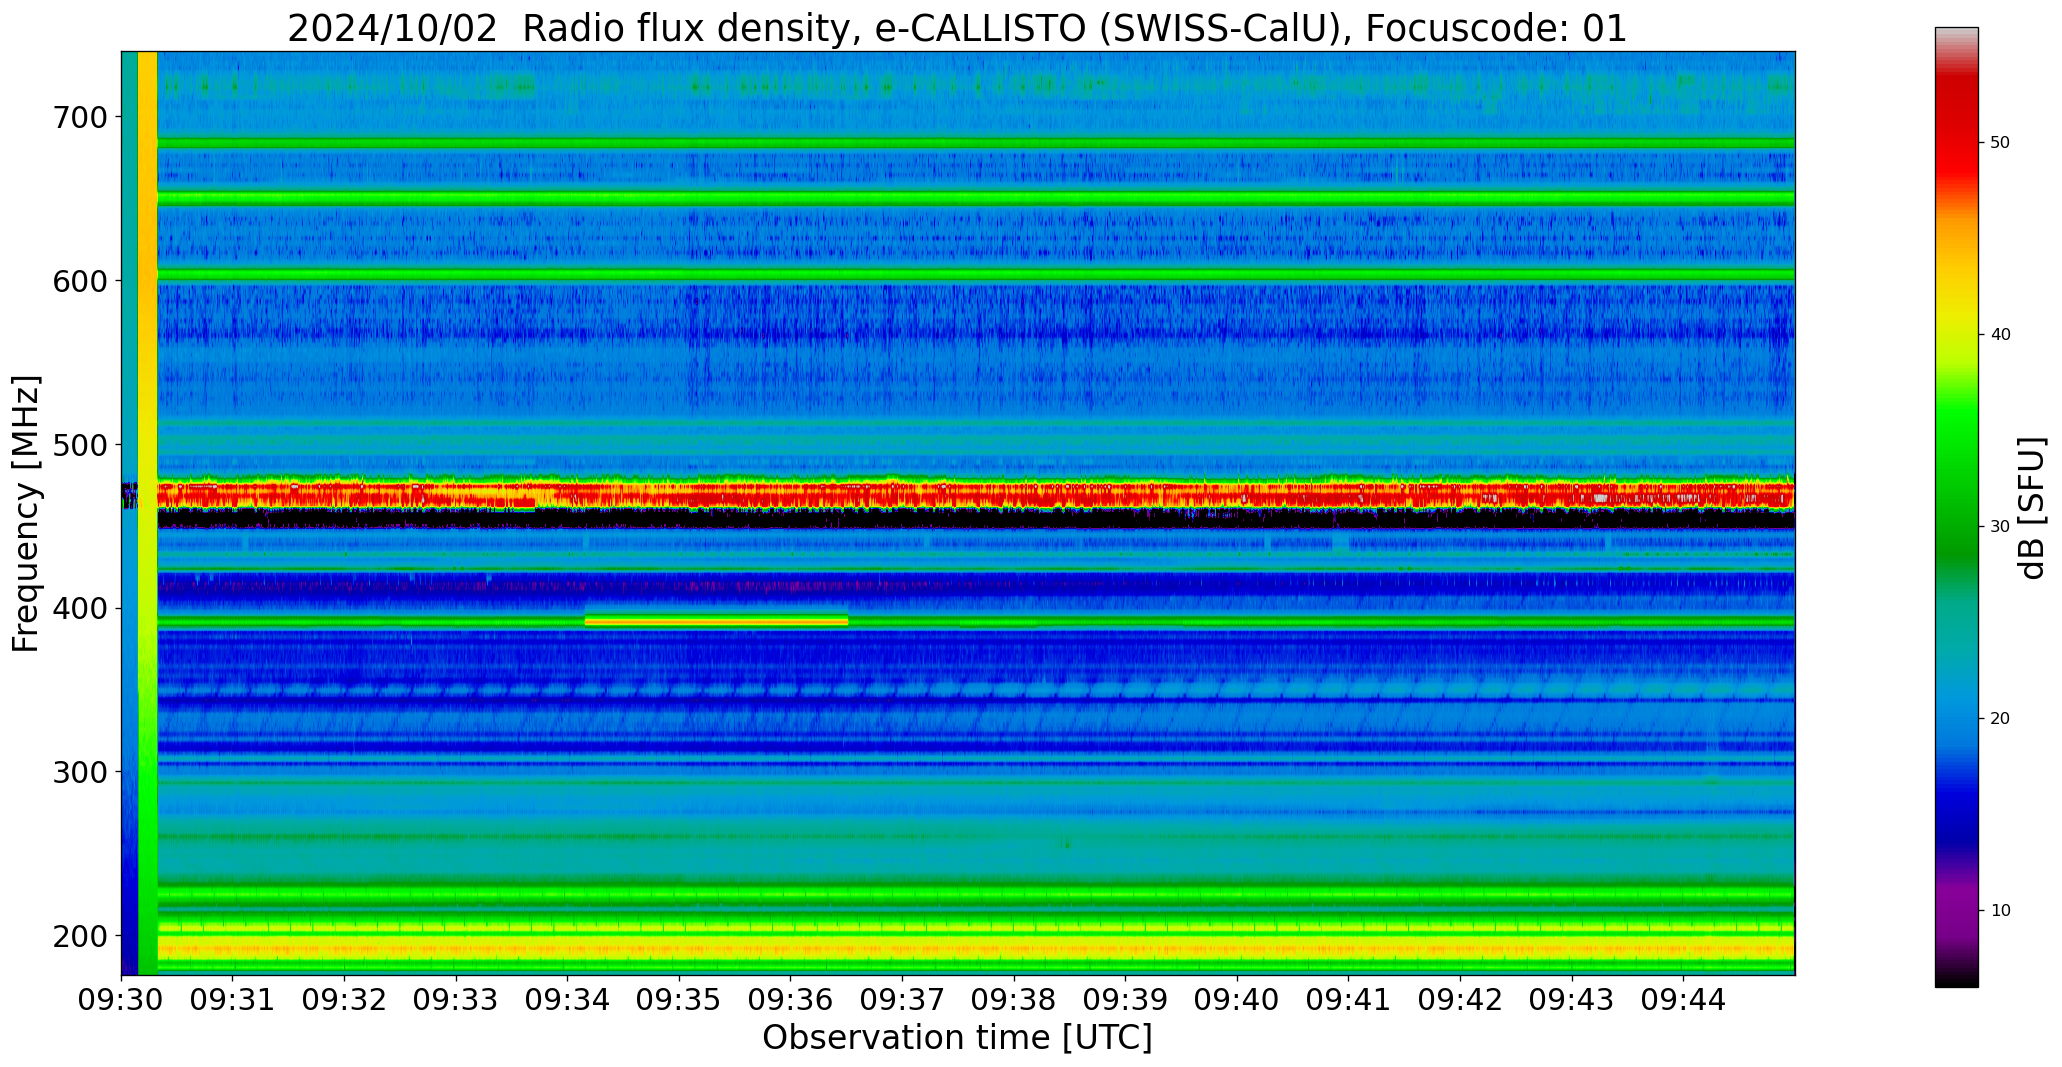The height and width of the screenshot is (1067, 2062).
Task: Click the plot title mentioning e-CALLISTO (SWISS-CalU)
Action: (x=957, y=28)
